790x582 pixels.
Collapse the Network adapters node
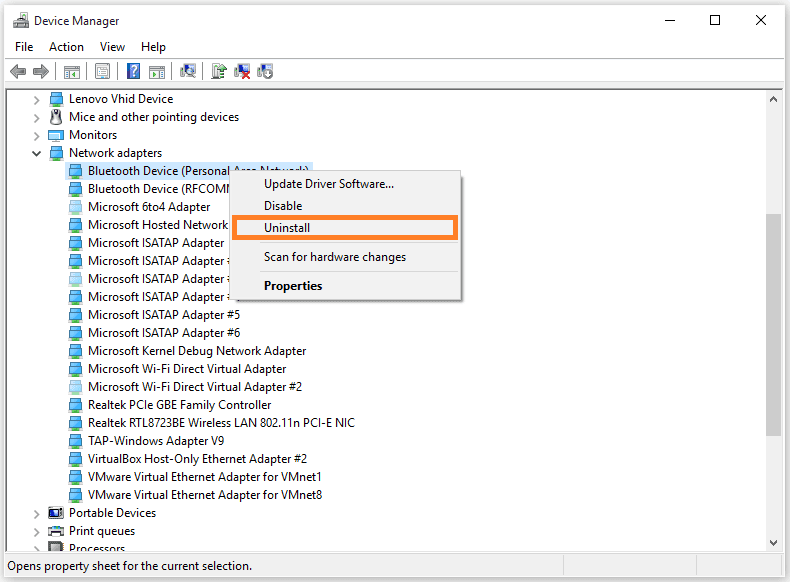coord(36,153)
